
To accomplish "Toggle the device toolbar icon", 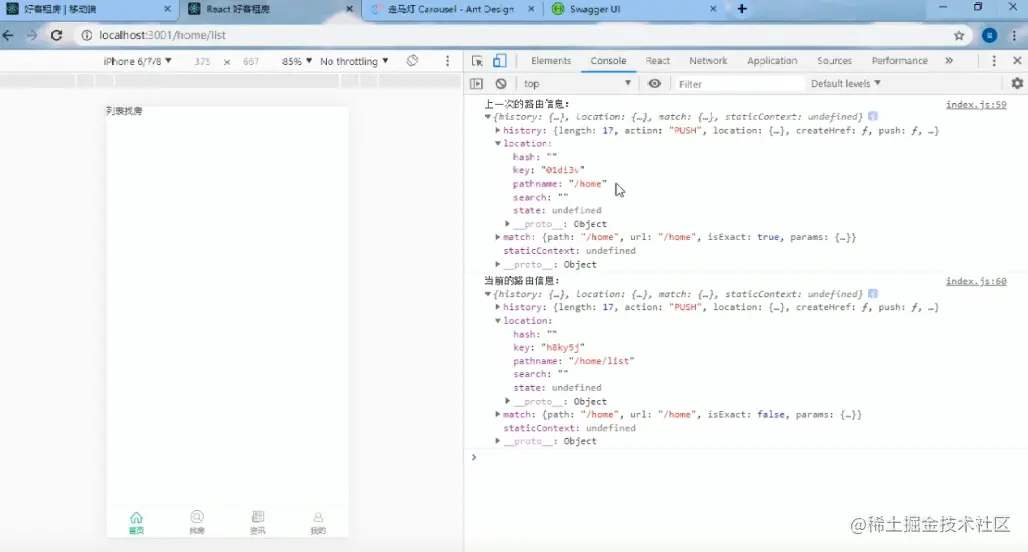I will click(500, 61).
